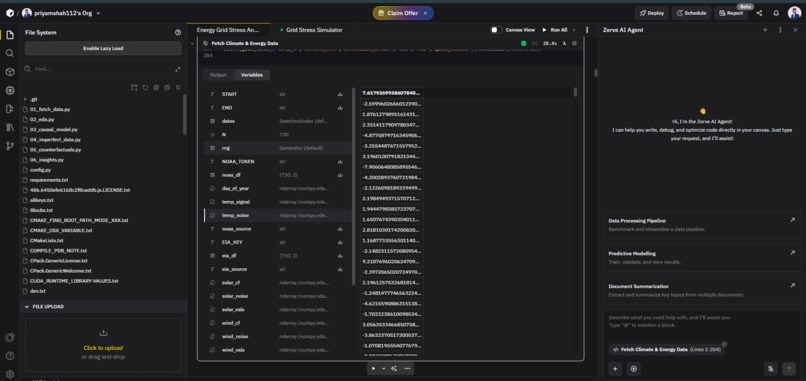Click the share icon in top bar
The height and width of the screenshot is (381, 806).
(x=759, y=13)
